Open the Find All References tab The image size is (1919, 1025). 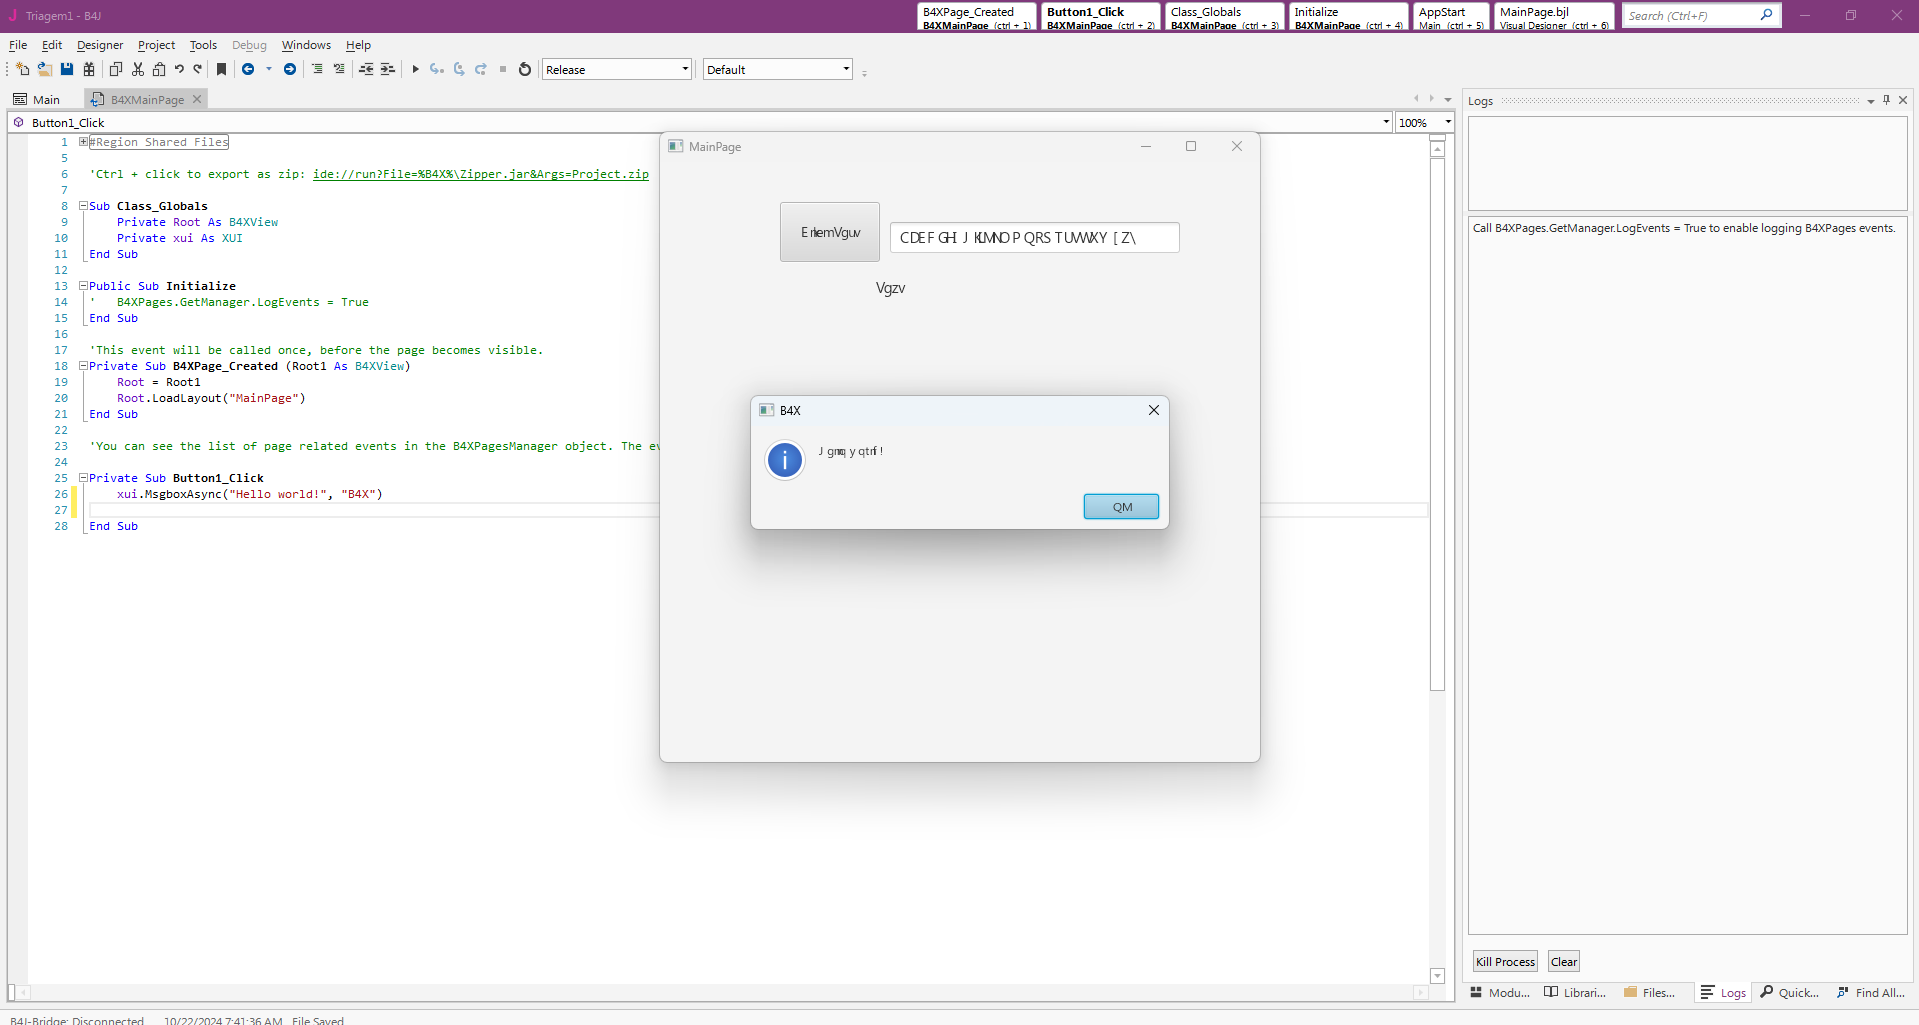point(1871,992)
